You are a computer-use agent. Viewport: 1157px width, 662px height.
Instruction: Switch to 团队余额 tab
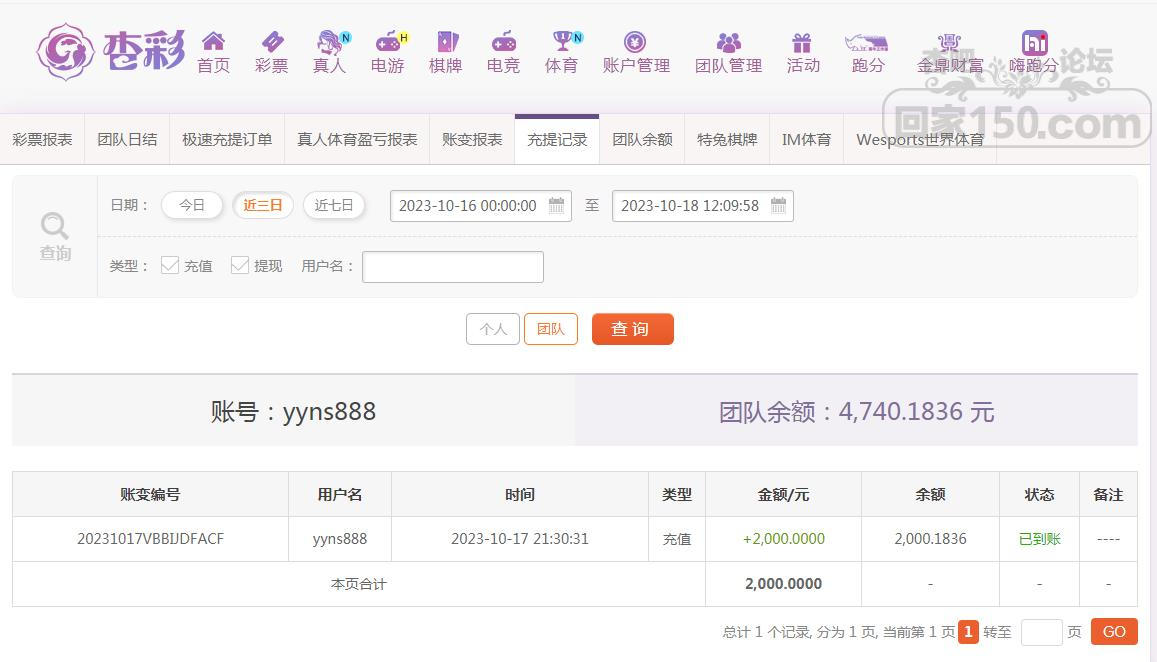coord(642,139)
